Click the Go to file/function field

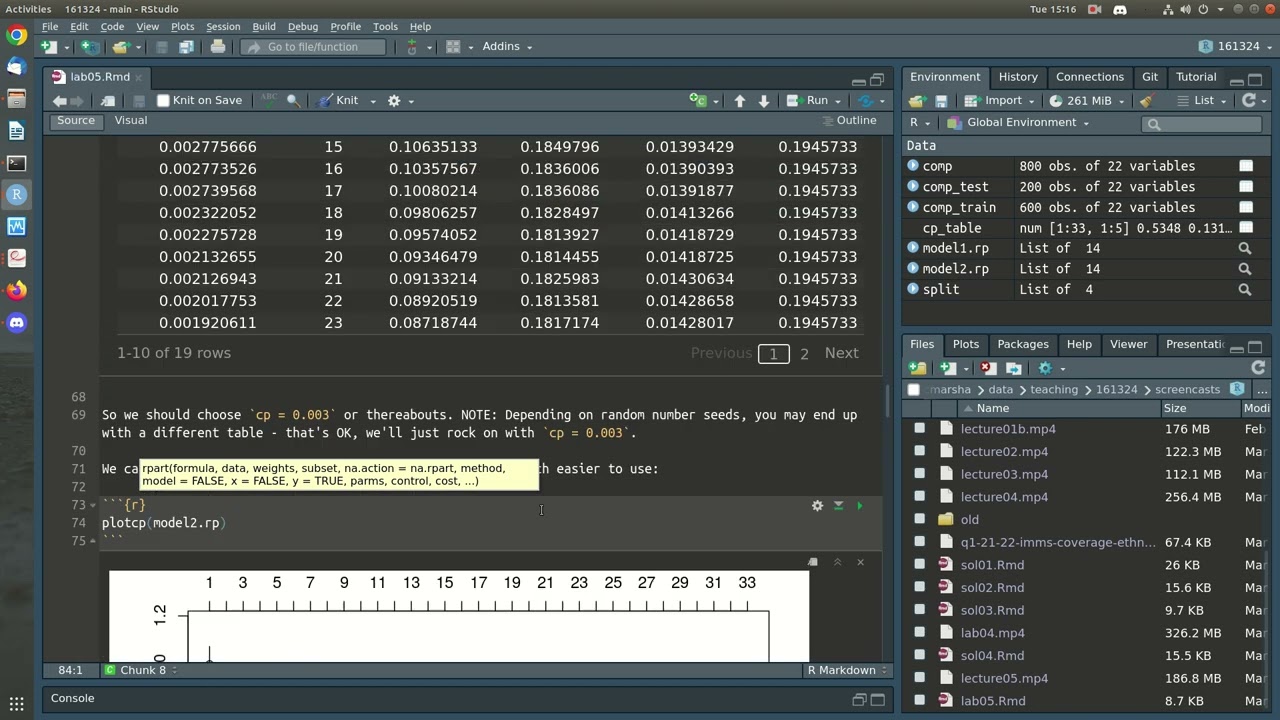tap(314, 47)
